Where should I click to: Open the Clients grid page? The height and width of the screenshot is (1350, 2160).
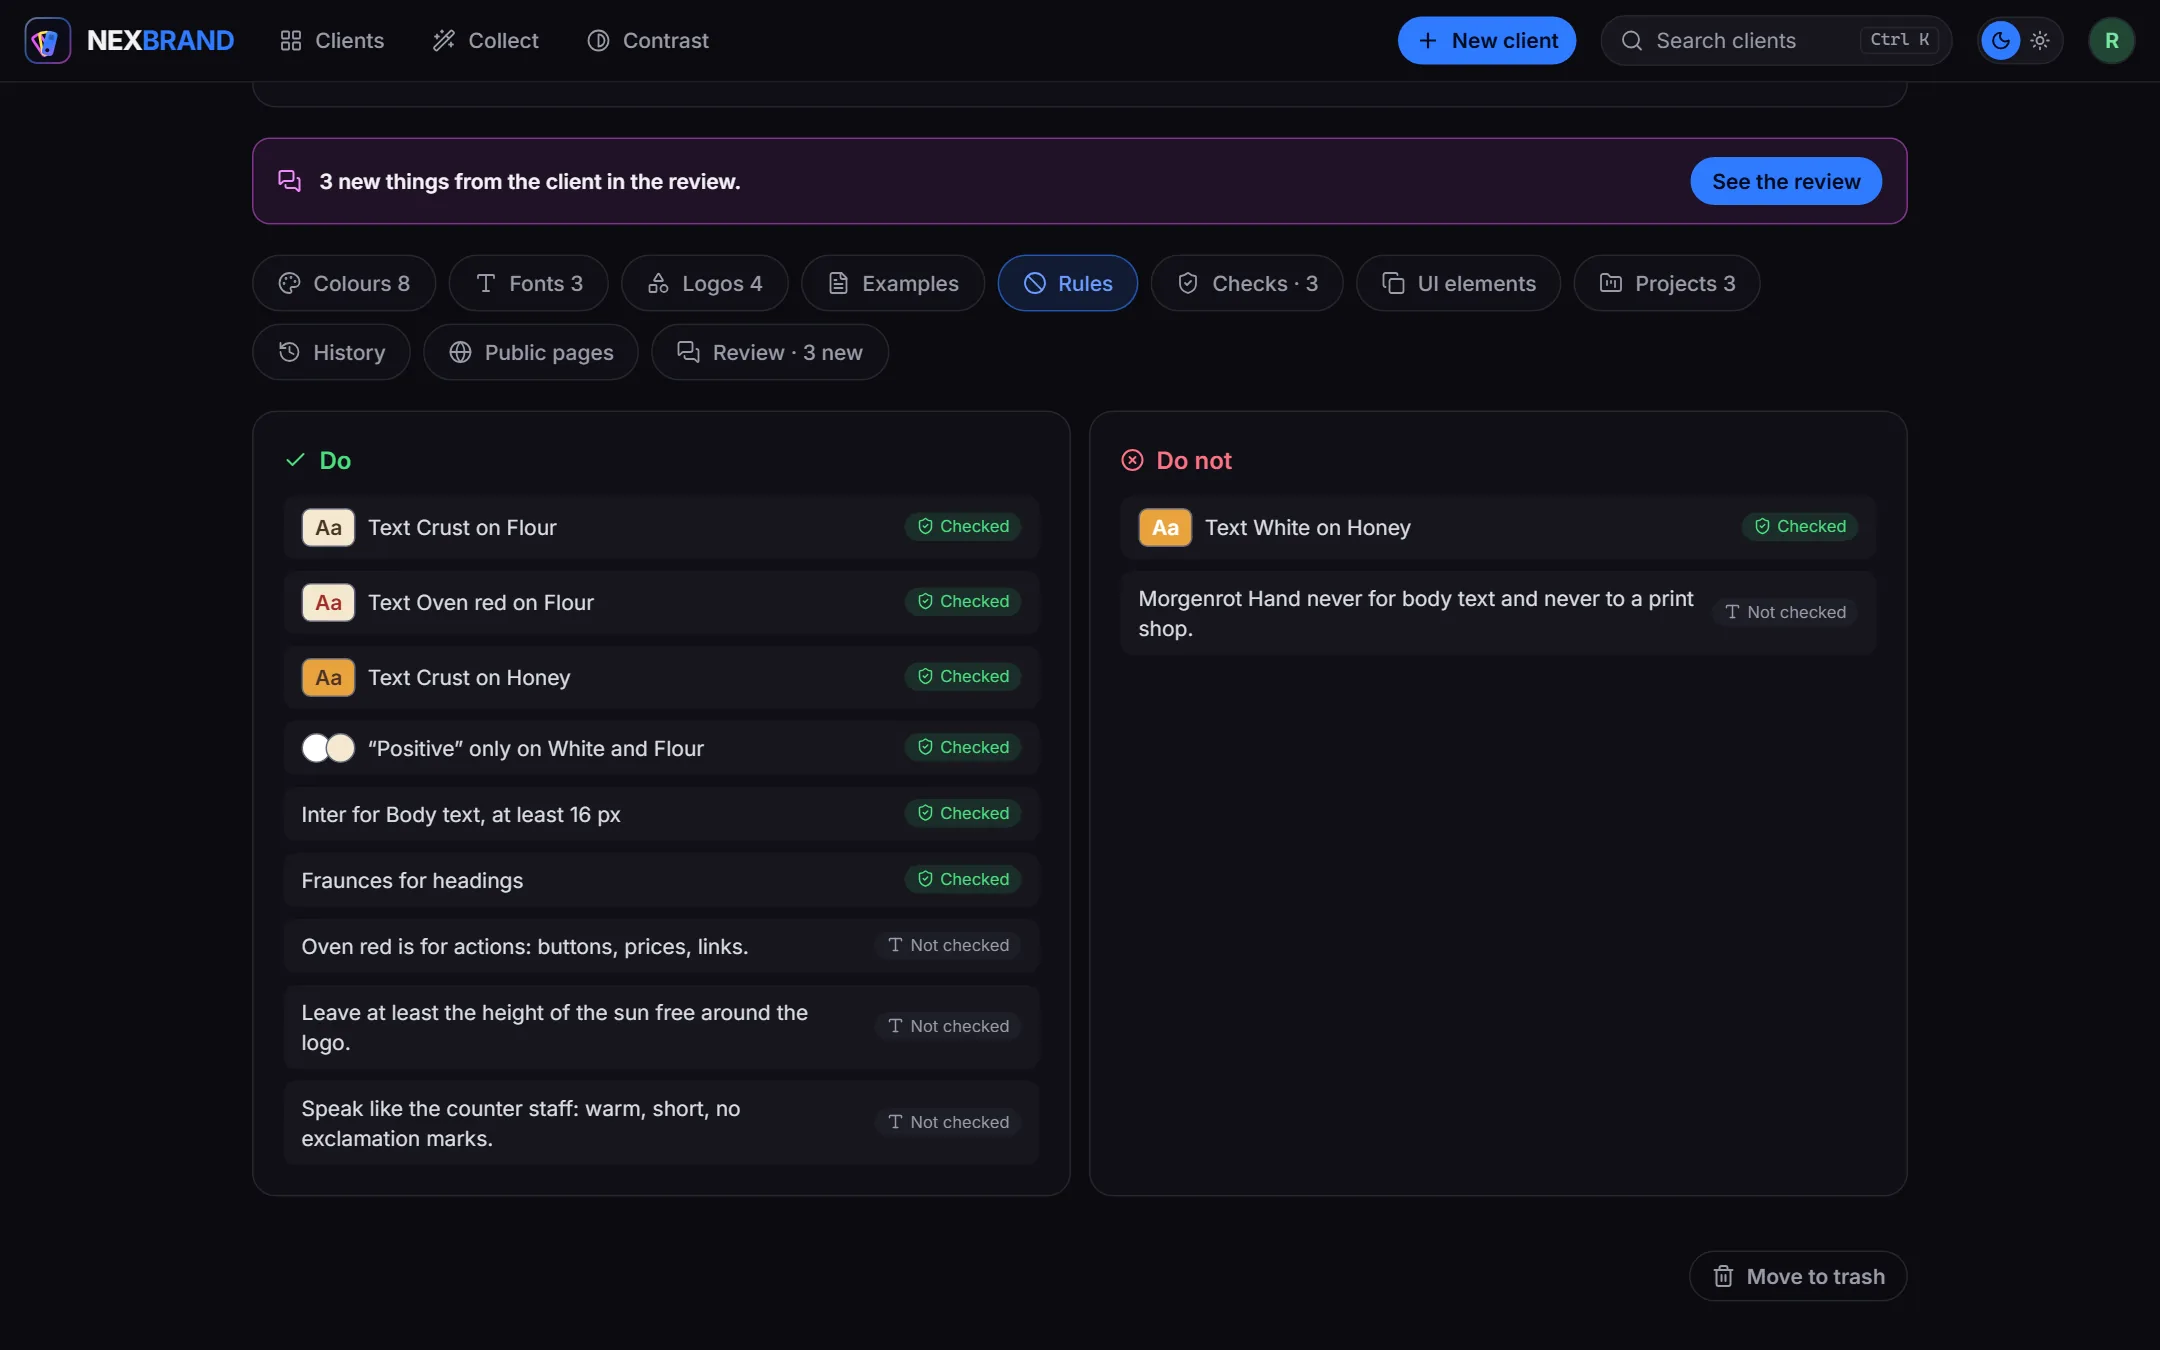tap(332, 41)
